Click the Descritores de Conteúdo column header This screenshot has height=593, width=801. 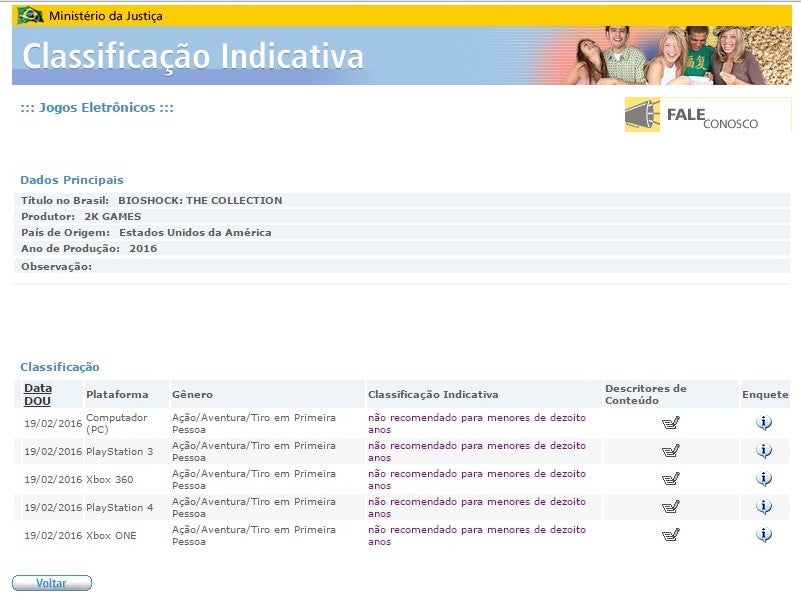(x=646, y=394)
